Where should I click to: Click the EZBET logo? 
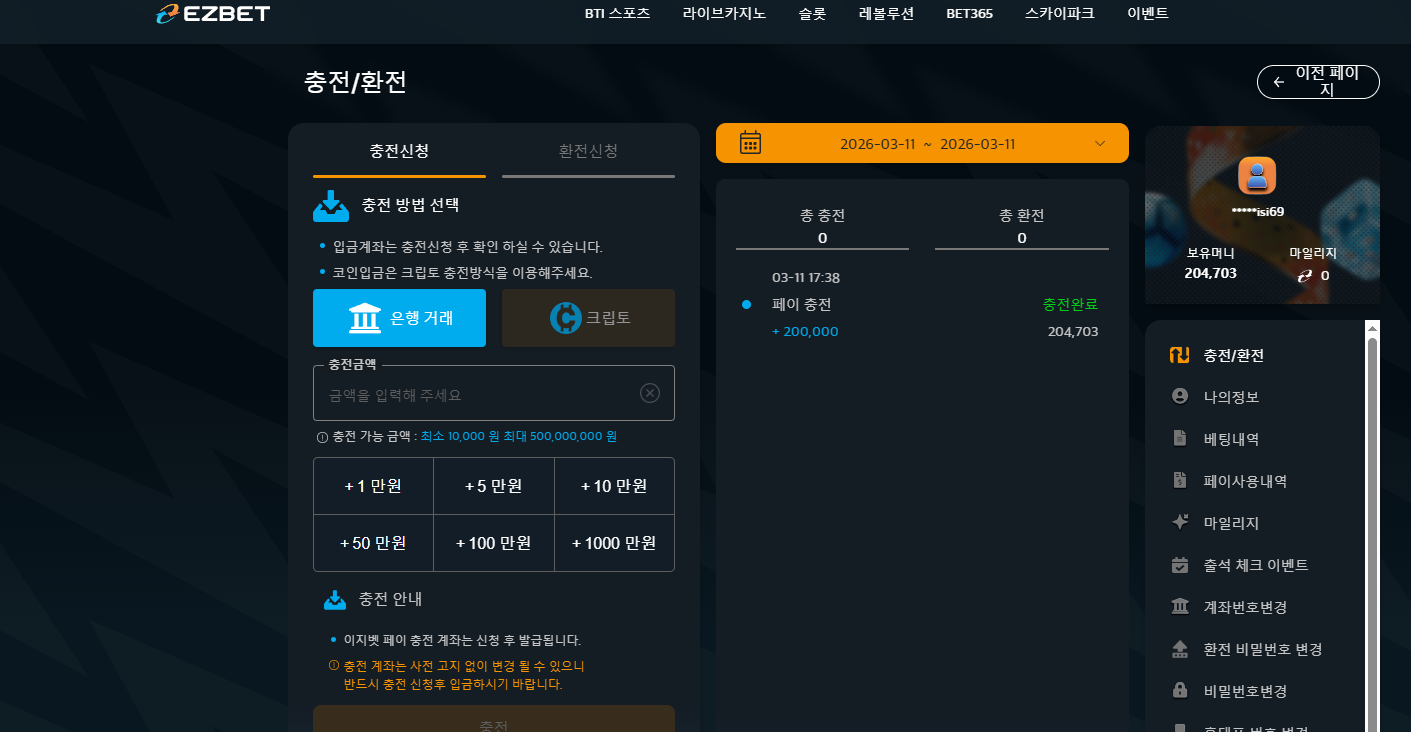(x=213, y=14)
